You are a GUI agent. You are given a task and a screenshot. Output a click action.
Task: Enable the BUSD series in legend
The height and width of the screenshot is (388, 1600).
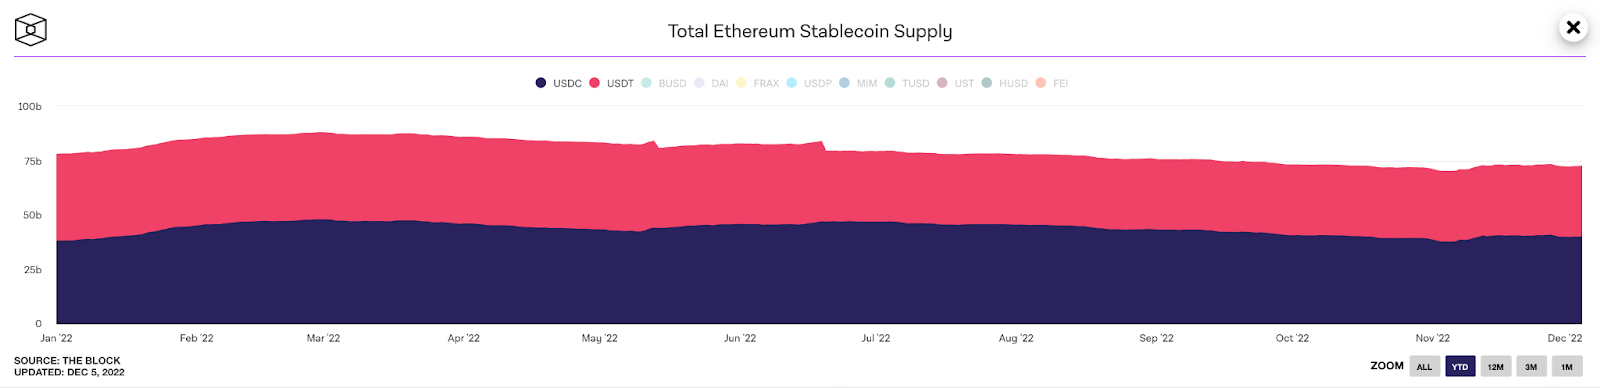664,83
